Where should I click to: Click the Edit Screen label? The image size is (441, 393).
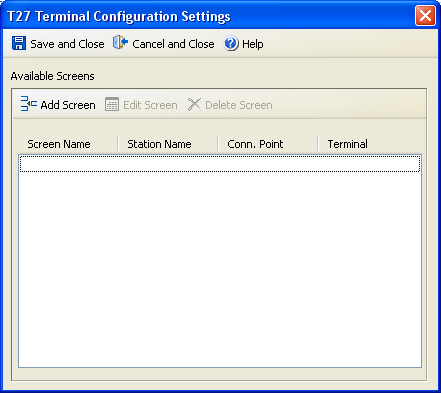pyautogui.click(x=150, y=105)
